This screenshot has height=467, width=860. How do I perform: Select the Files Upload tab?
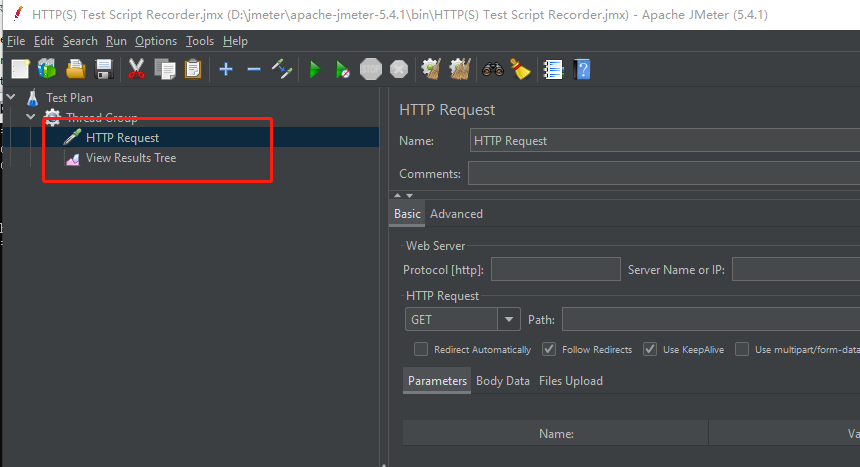(571, 381)
